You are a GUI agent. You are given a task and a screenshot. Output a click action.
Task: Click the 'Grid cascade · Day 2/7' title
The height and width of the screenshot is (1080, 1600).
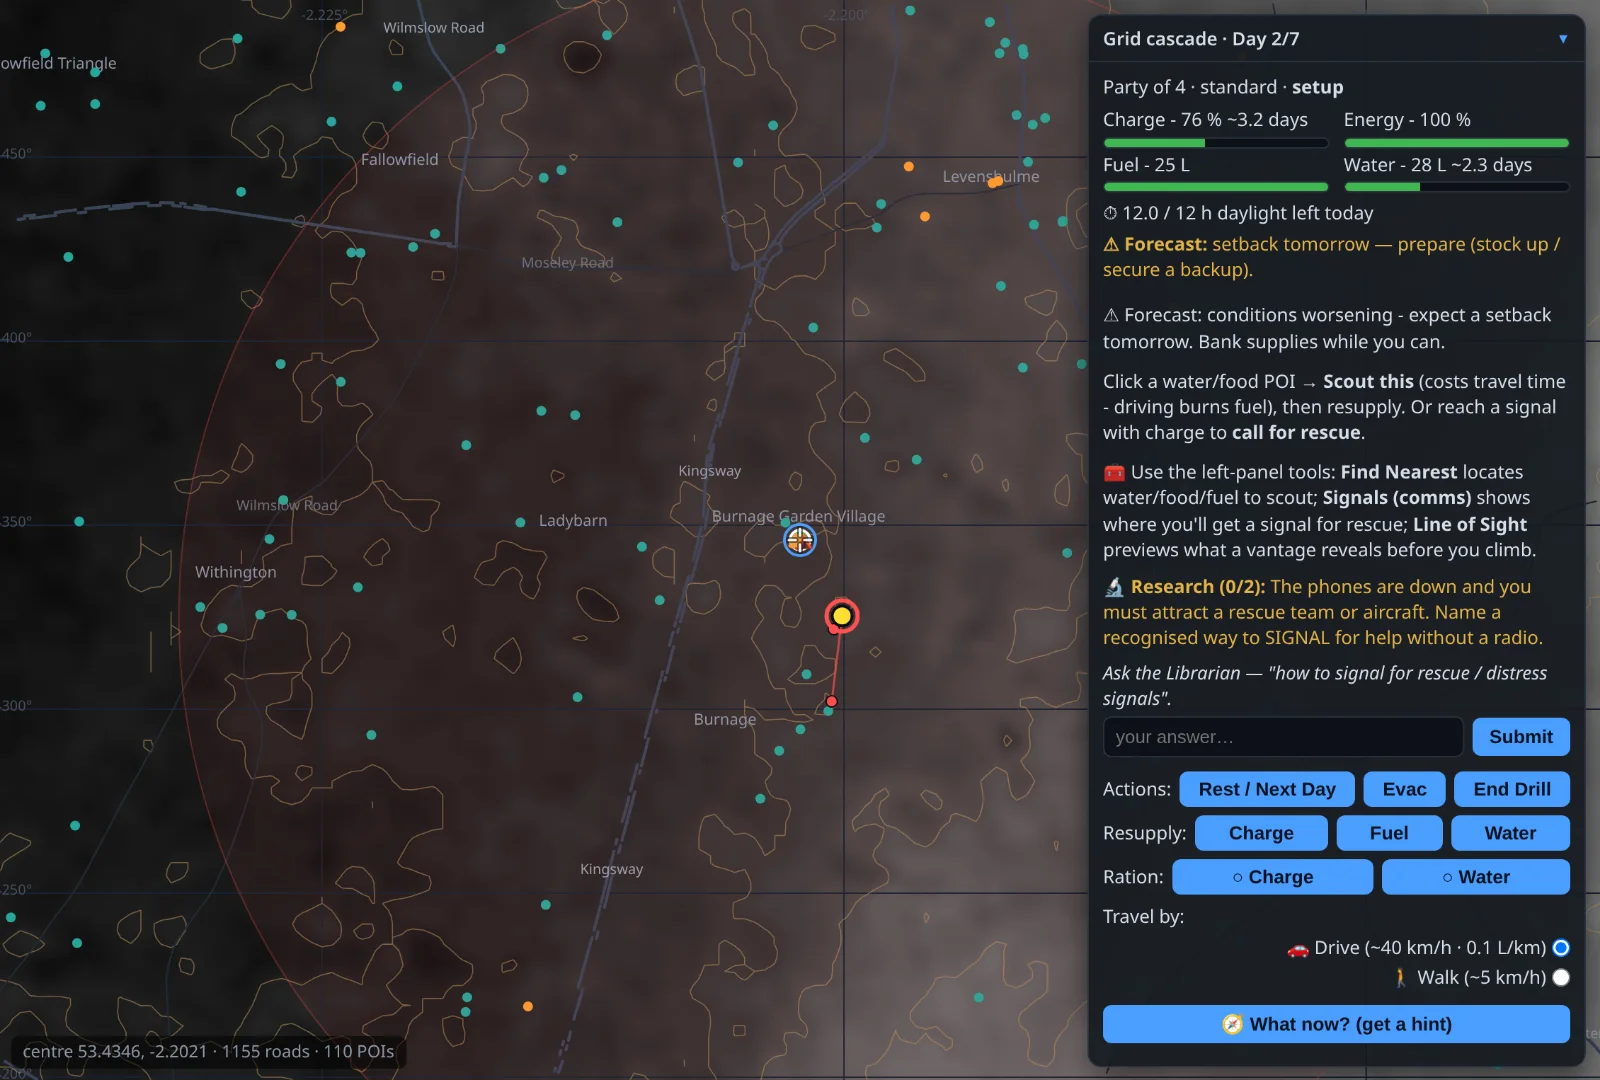pyautogui.click(x=1201, y=39)
